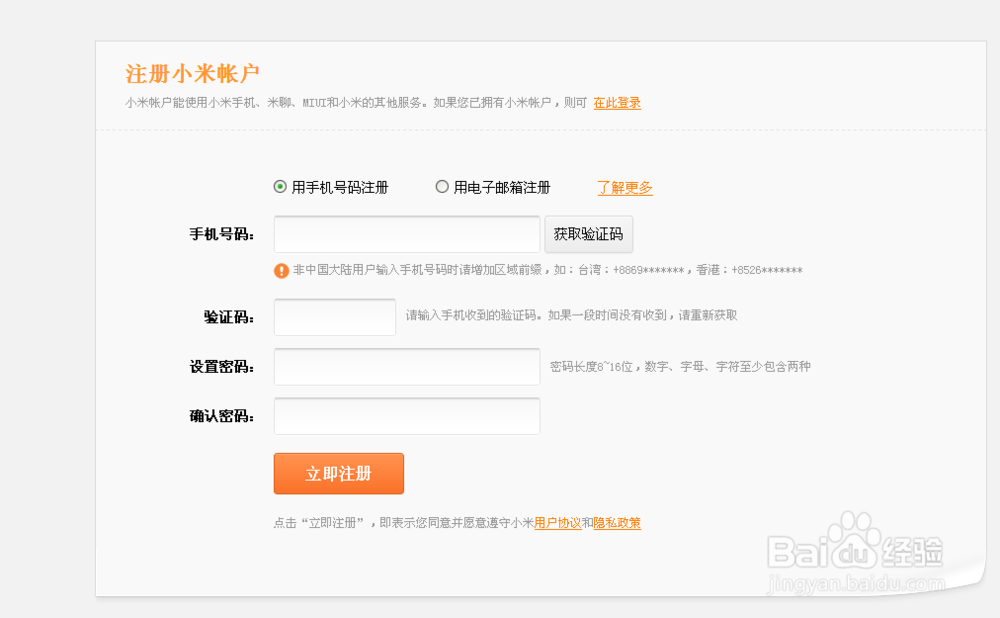Click the 注册小米帐户 heading

click(x=192, y=74)
